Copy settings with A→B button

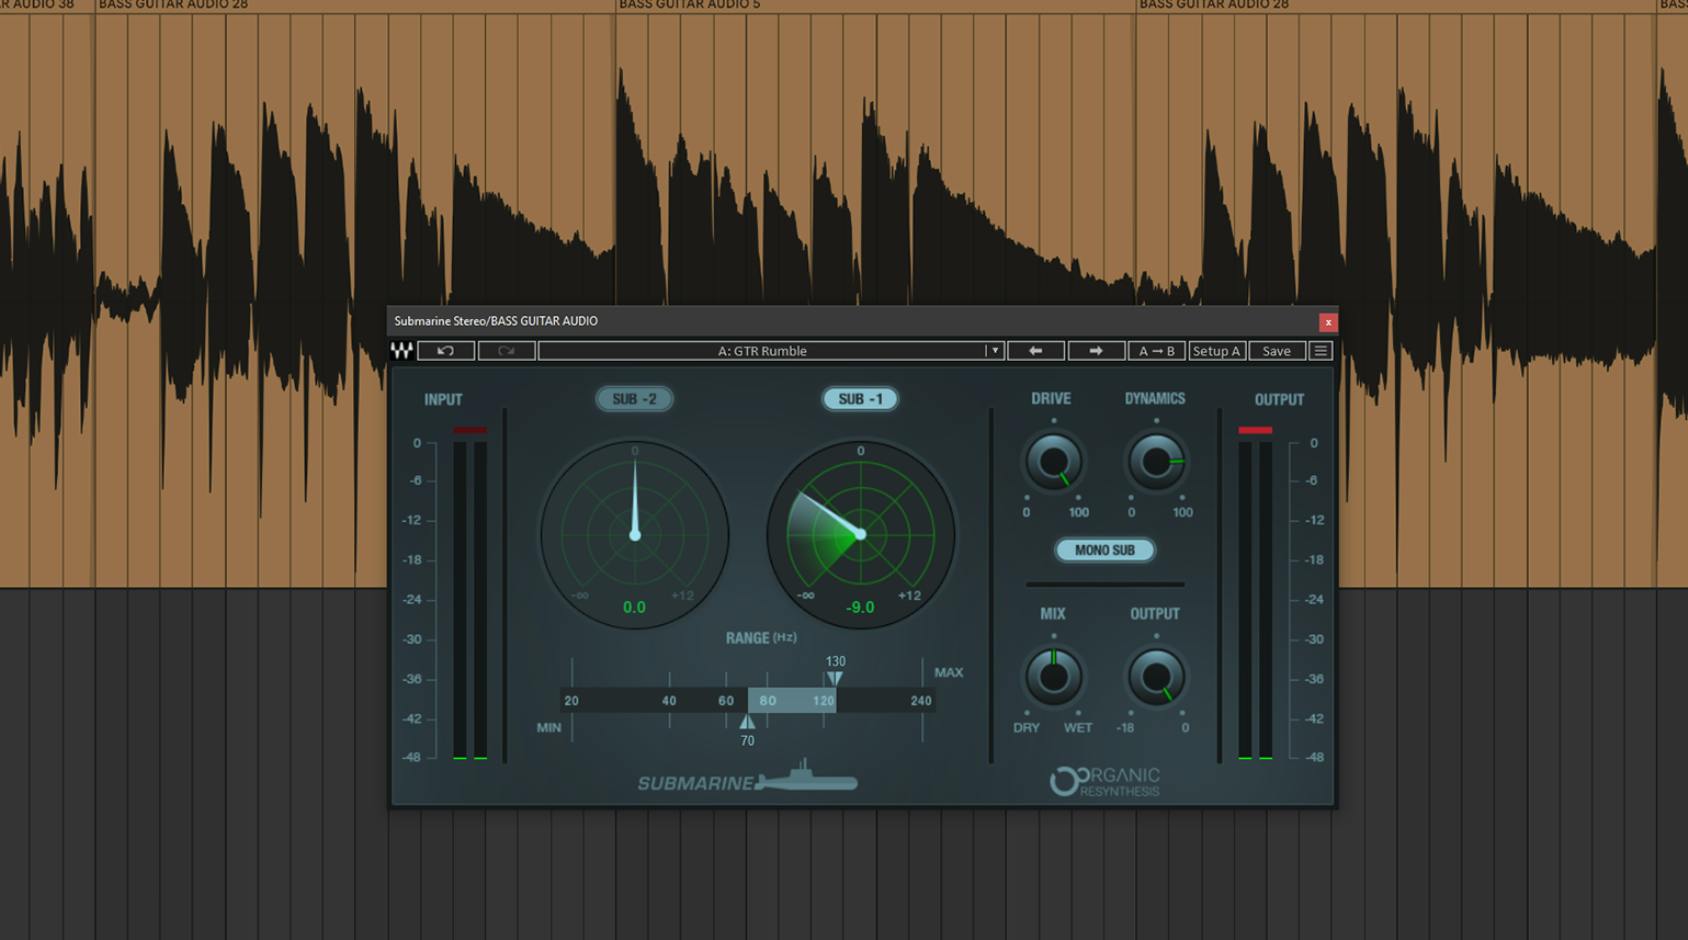tap(1157, 351)
